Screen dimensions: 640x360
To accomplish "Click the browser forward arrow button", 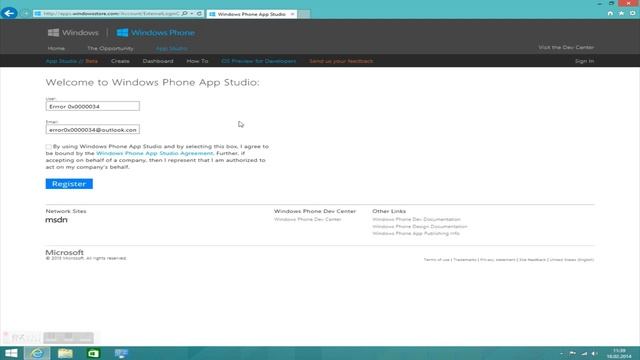I will (x=25, y=13).
